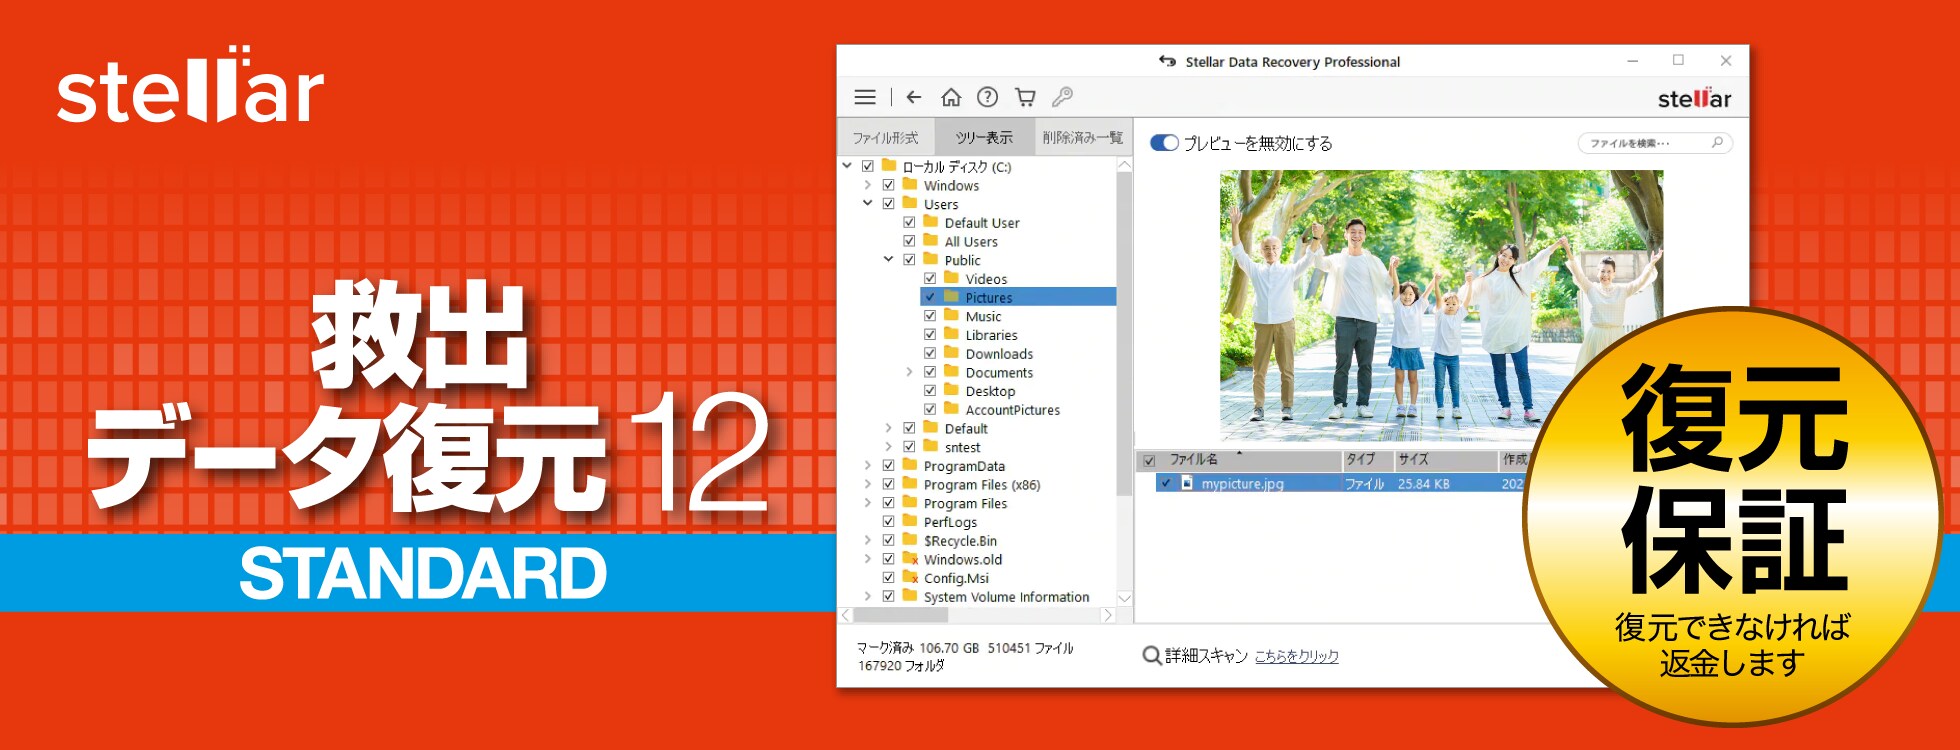The width and height of the screenshot is (1960, 750).
Task: Select the Program Files folder row
Action: (x=965, y=503)
